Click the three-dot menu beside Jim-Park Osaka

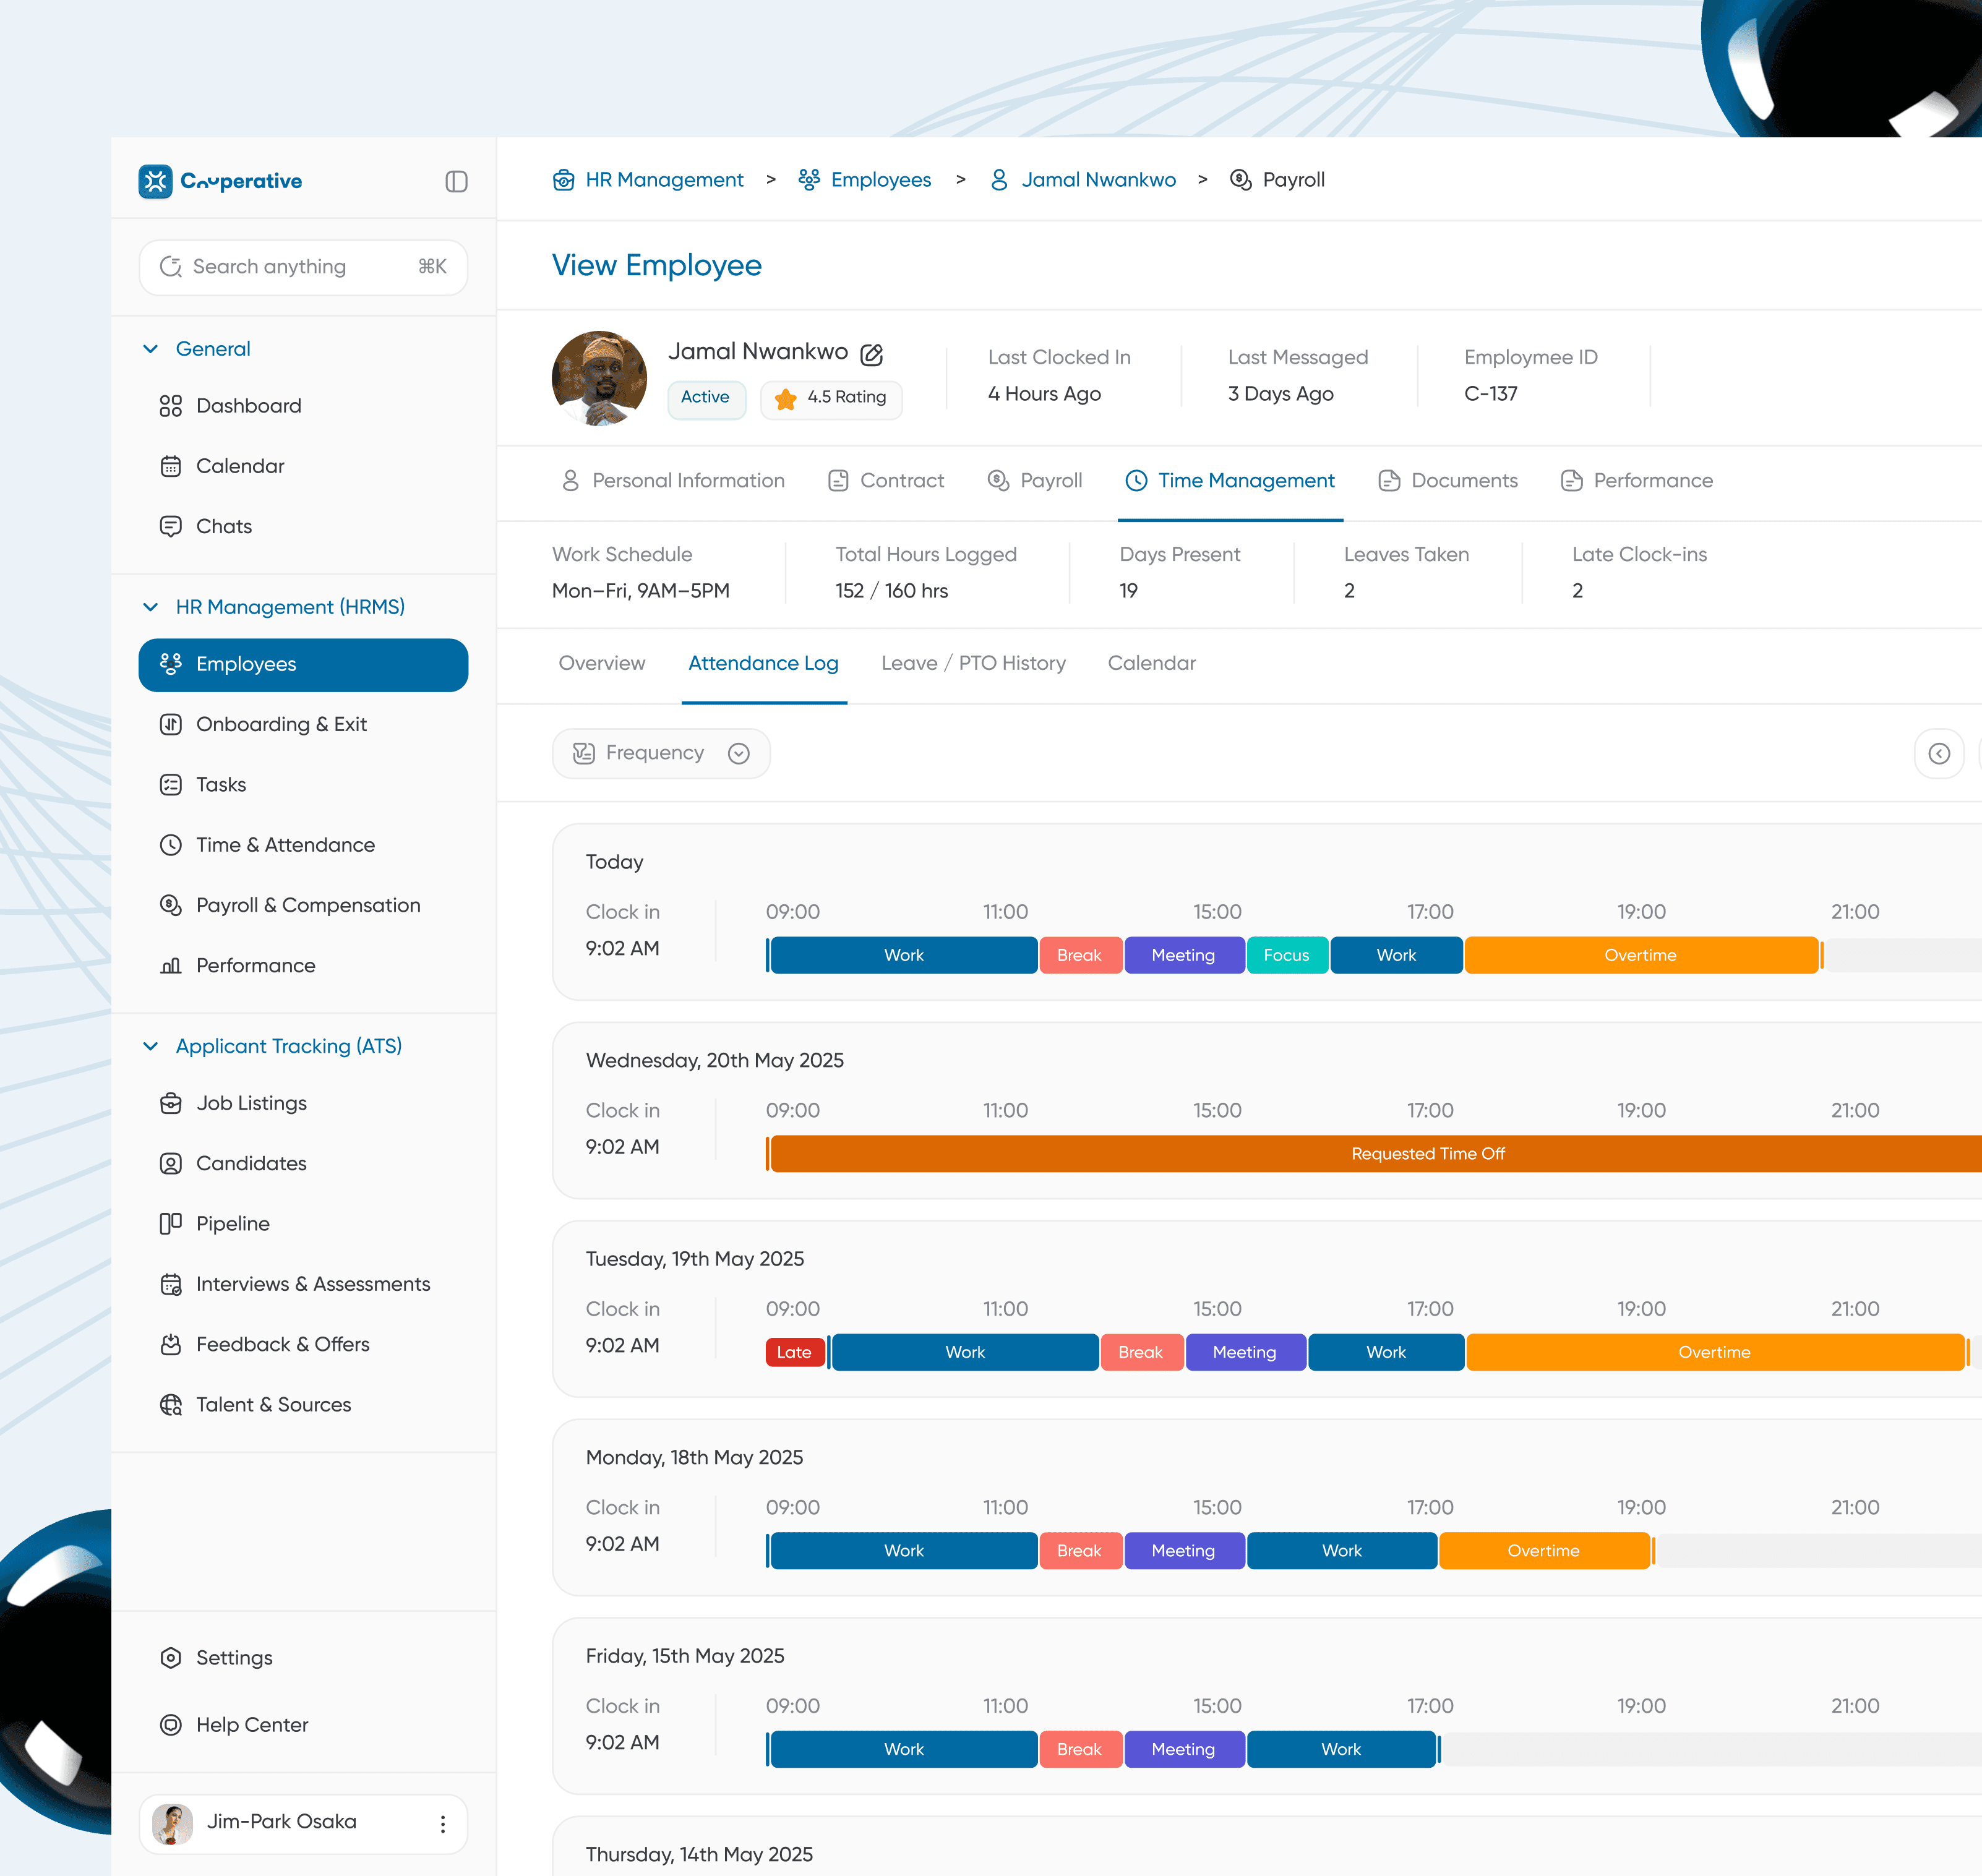click(x=443, y=1823)
